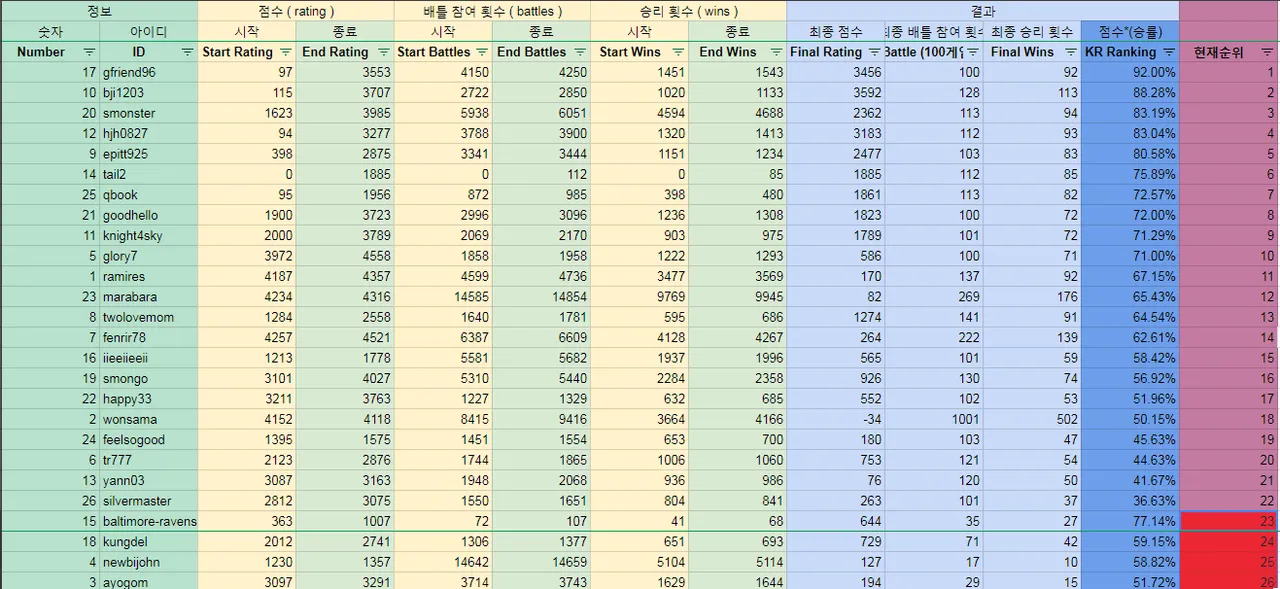Select the KR Ranking cell 88.28%
Image resolution: width=1280 pixels, height=589 pixels.
(1130, 93)
